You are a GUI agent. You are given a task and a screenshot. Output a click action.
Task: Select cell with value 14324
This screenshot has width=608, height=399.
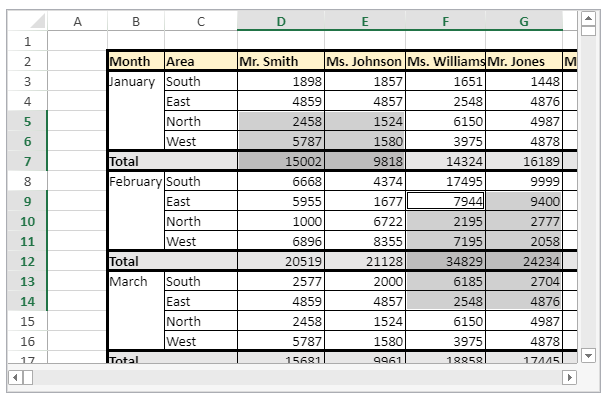[x=446, y=161]
